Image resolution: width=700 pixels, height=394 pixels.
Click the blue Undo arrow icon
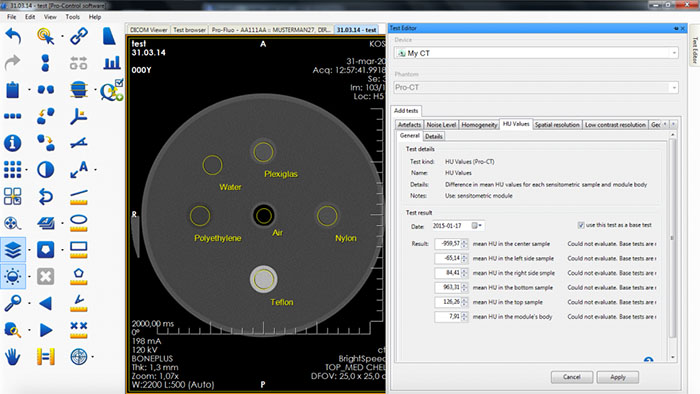[13, 36]
